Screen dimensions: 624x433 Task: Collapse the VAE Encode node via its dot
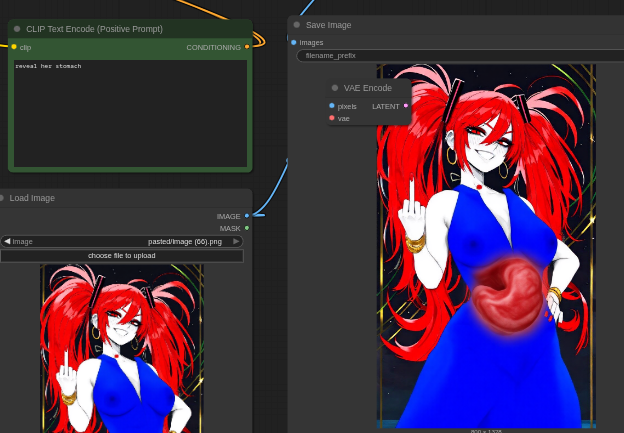point(335,88)
